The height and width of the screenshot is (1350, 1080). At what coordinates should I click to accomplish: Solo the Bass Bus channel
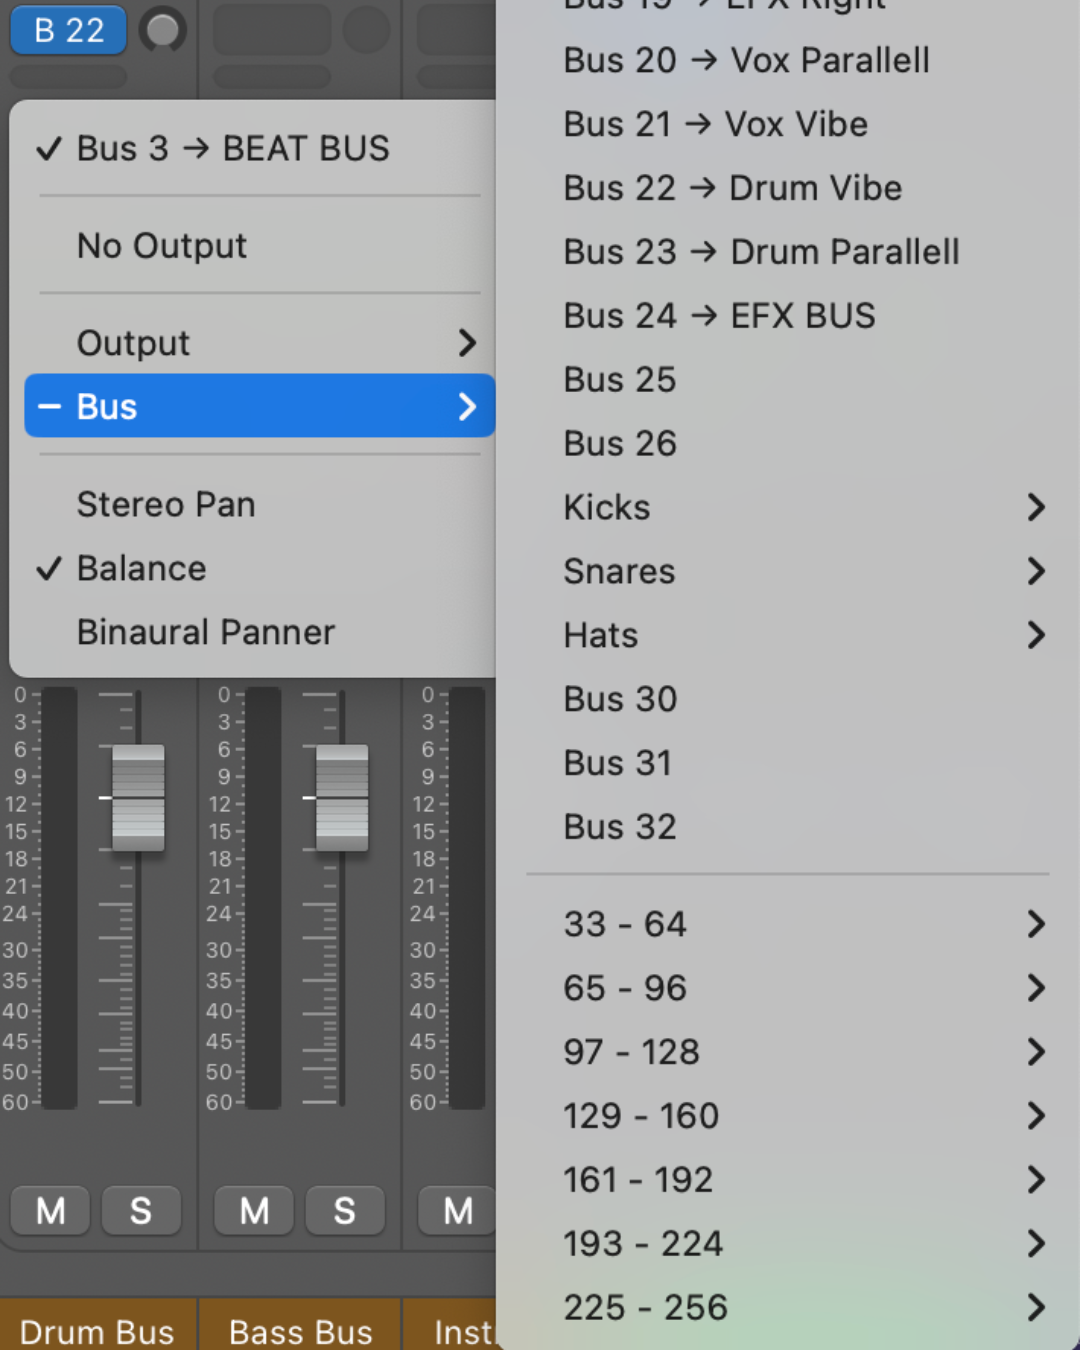click(x=344, y=1211)
